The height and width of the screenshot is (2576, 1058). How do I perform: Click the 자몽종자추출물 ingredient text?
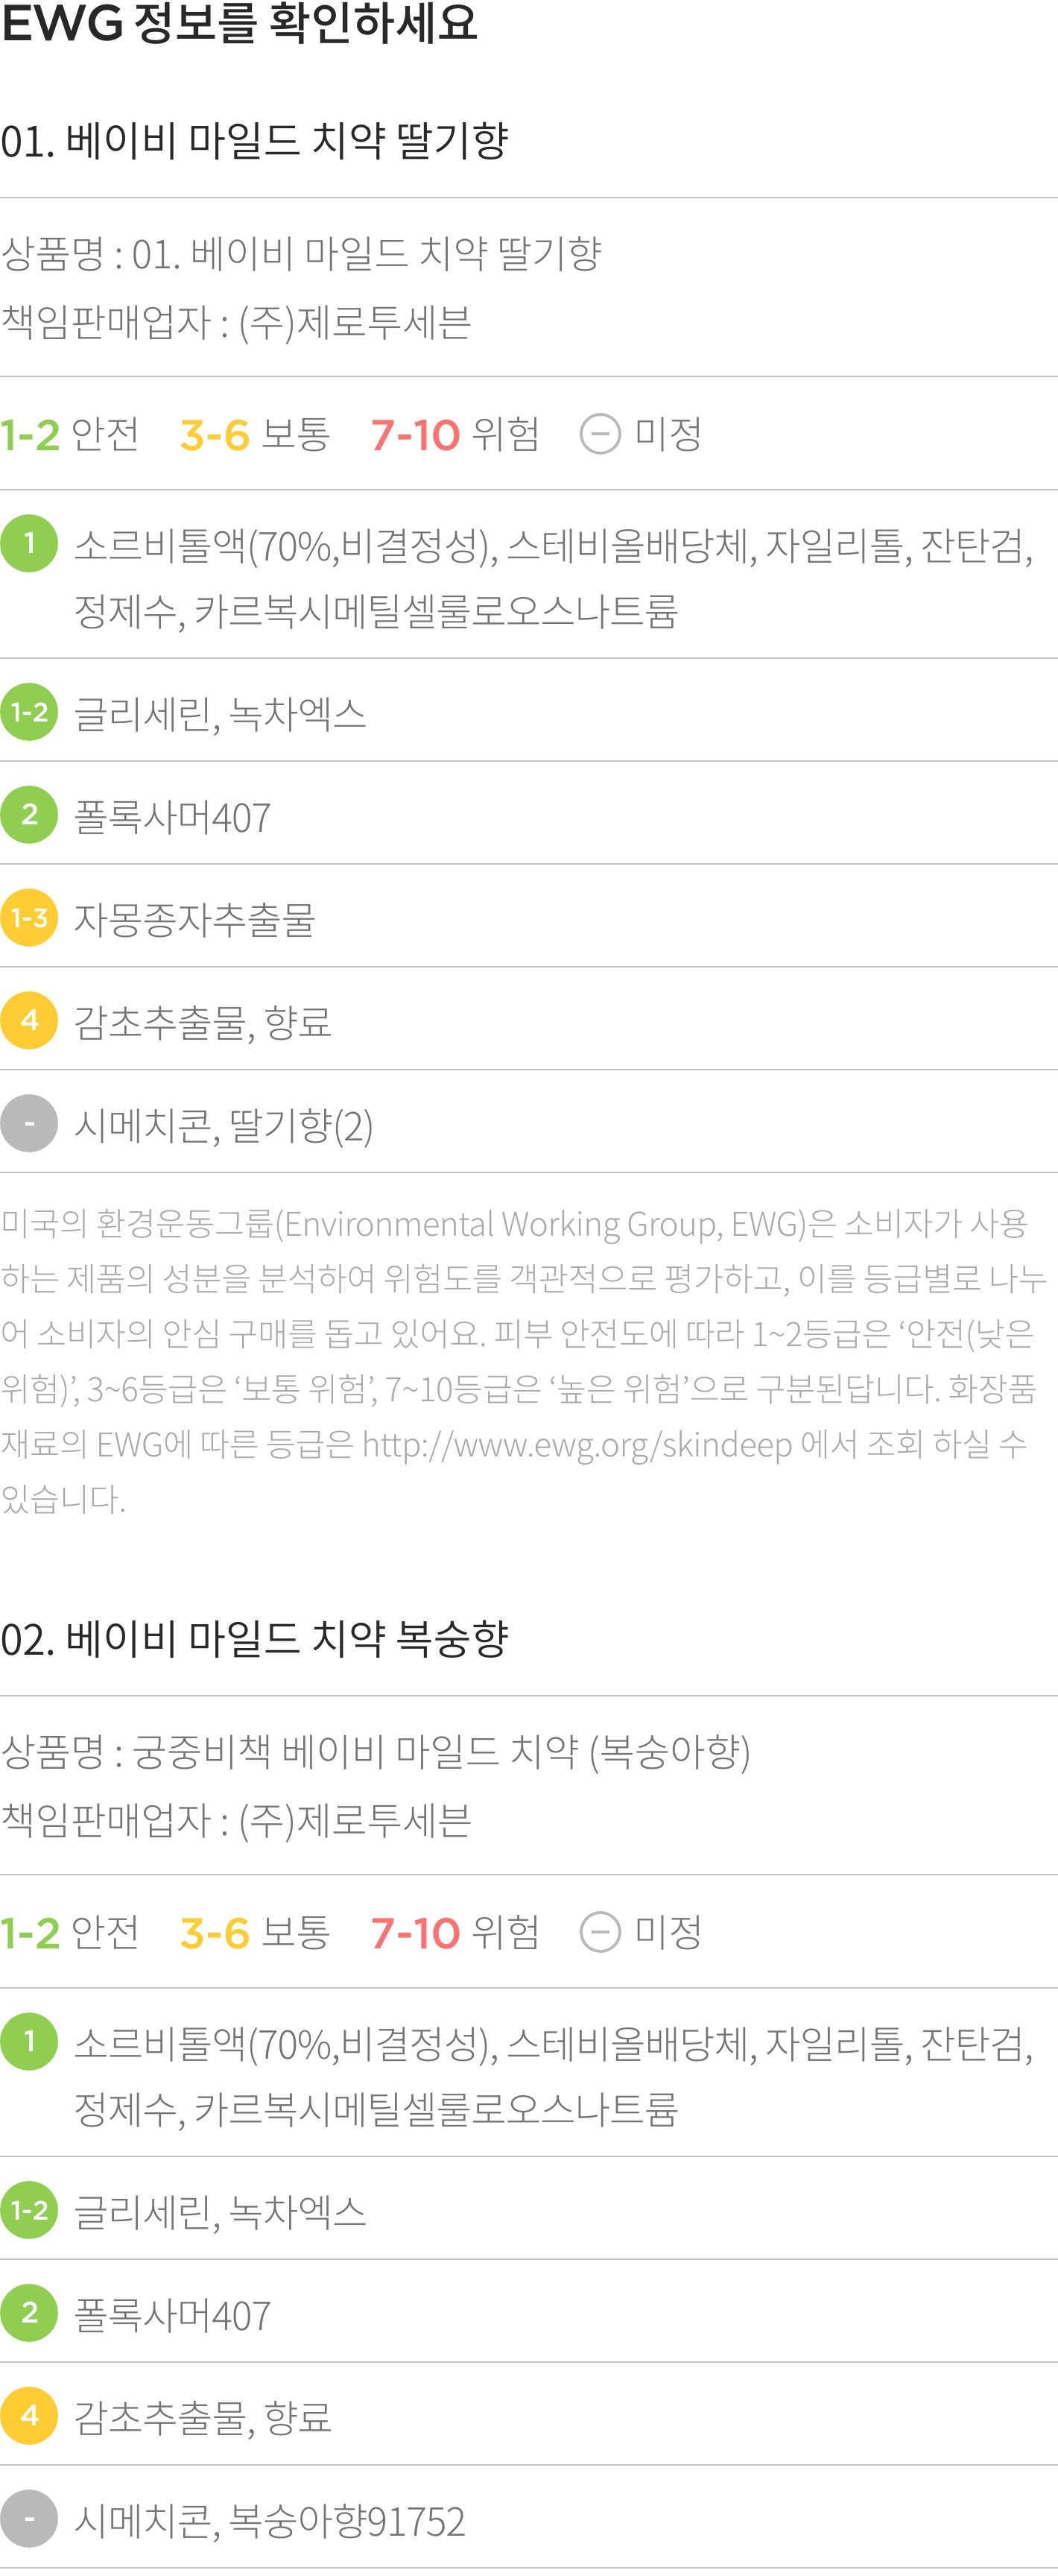(x=195, y=920)
